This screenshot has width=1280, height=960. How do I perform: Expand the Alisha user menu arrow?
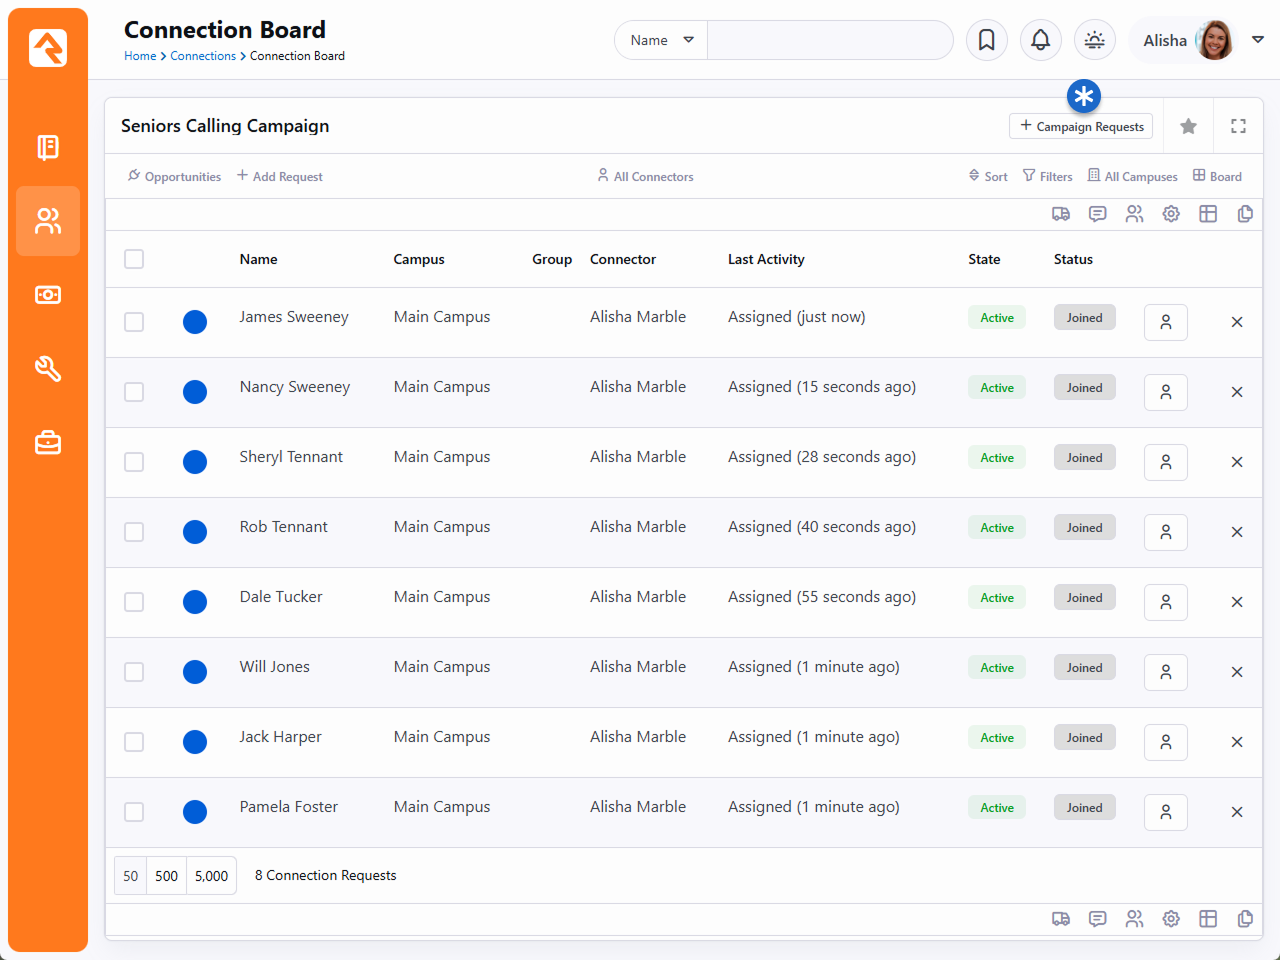click(x=1258, y=40)
